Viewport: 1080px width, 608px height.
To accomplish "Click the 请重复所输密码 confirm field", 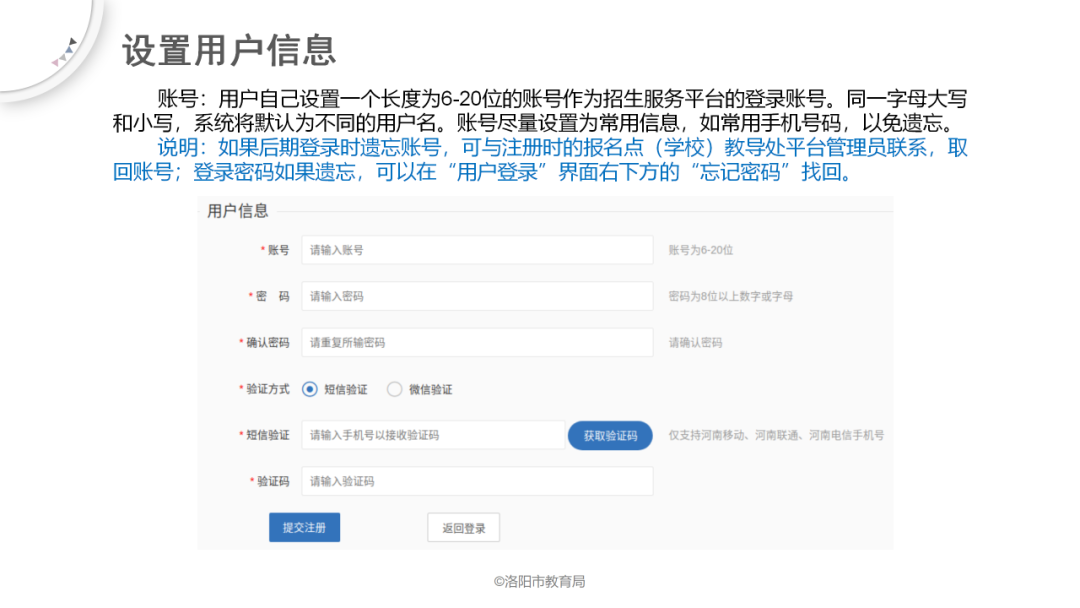I will coord(477,342).
